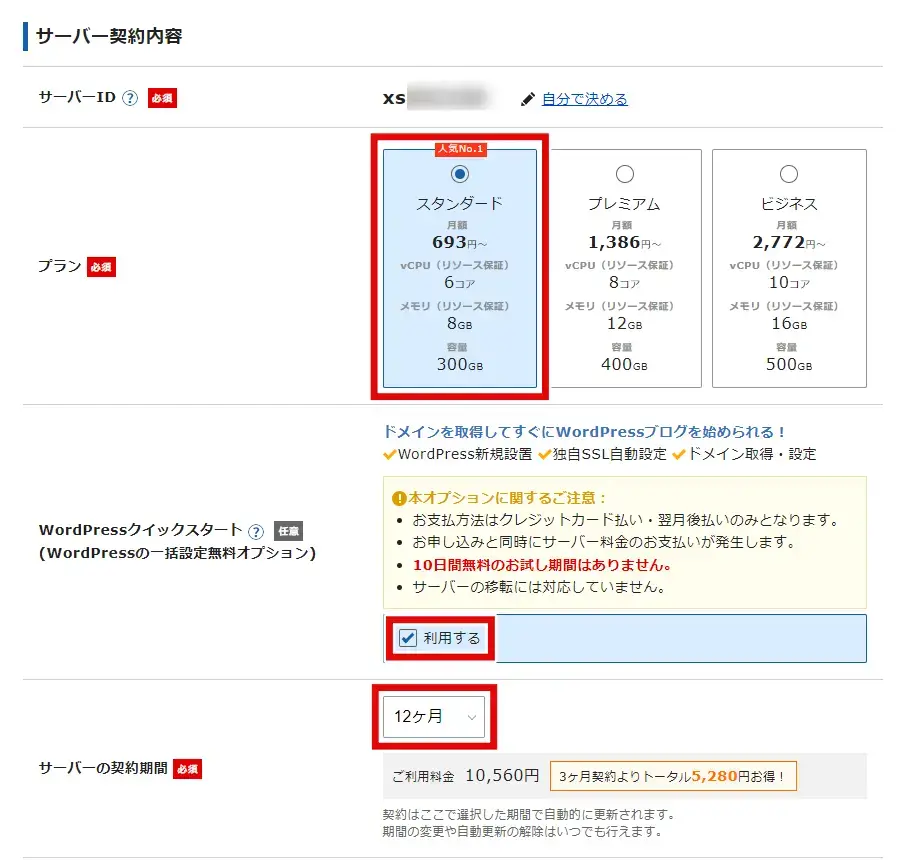Screen dimensions: 900x860
Task: Click the 契約はここで選択した期間で自動的に更新されます note
Action: [529, 814]
